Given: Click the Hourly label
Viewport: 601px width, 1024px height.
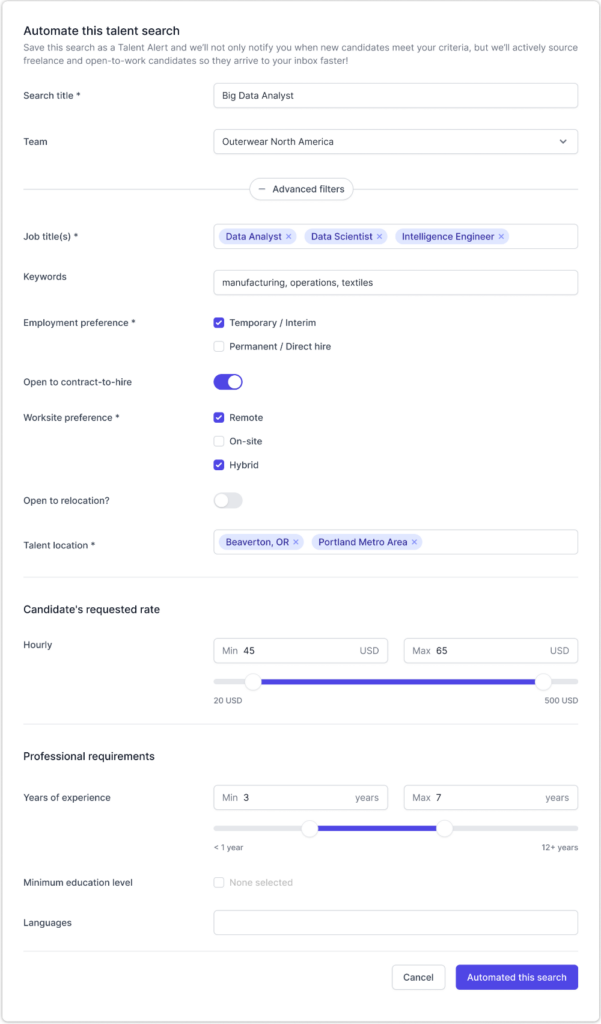Looking at the screenshot, I should 38,645.
